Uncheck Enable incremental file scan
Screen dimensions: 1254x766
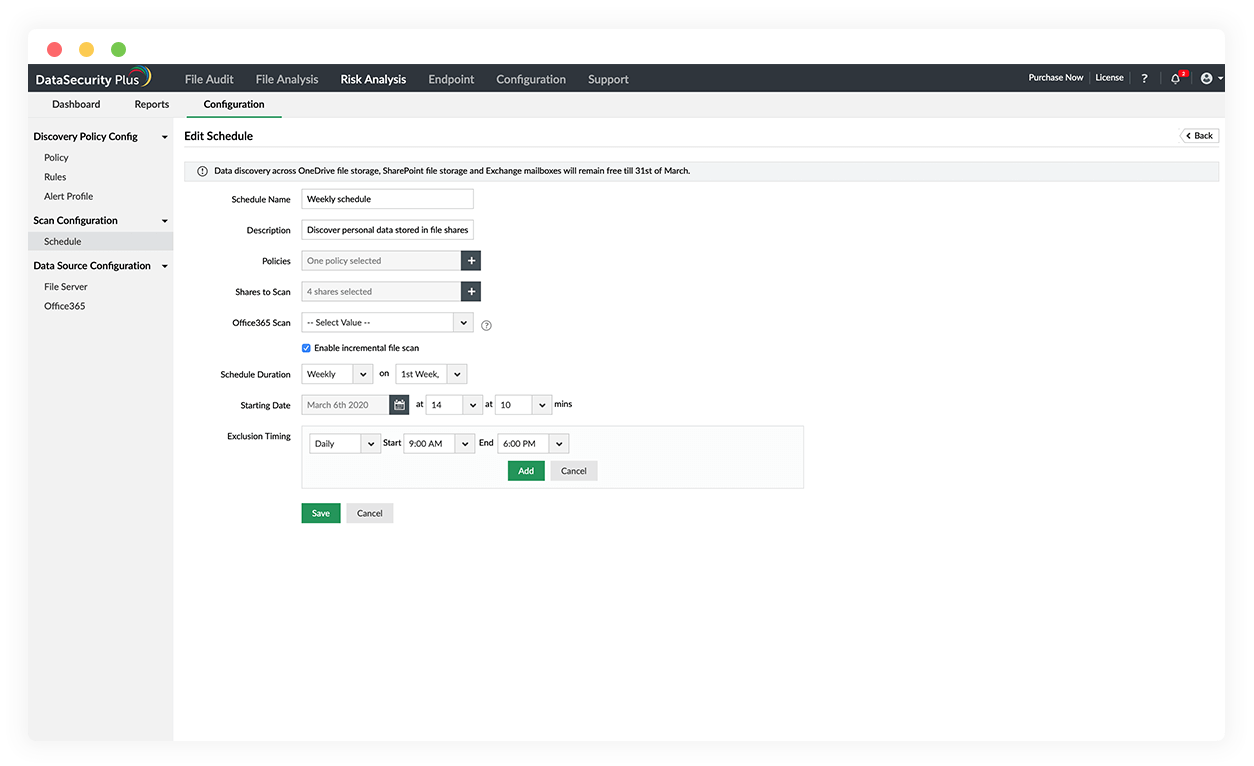pyautogui.click(x=306, y=348)
